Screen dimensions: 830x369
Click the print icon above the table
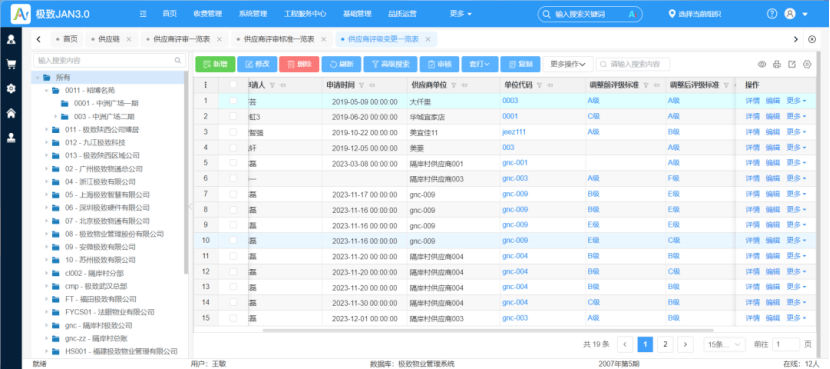click(777, 65)
